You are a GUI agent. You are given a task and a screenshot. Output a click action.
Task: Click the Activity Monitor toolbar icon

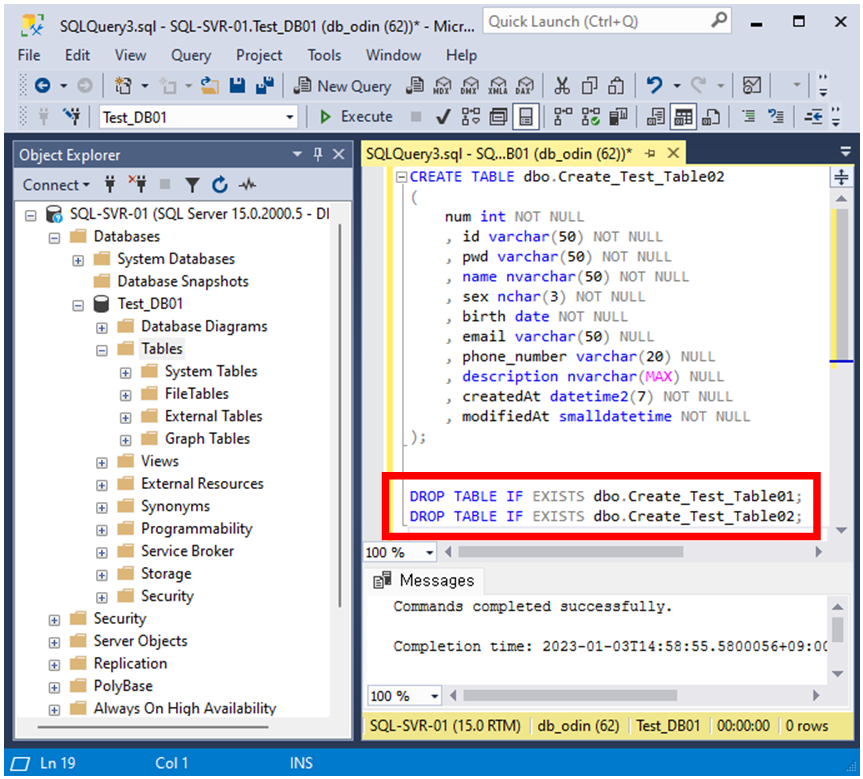[x=752, y=85]
